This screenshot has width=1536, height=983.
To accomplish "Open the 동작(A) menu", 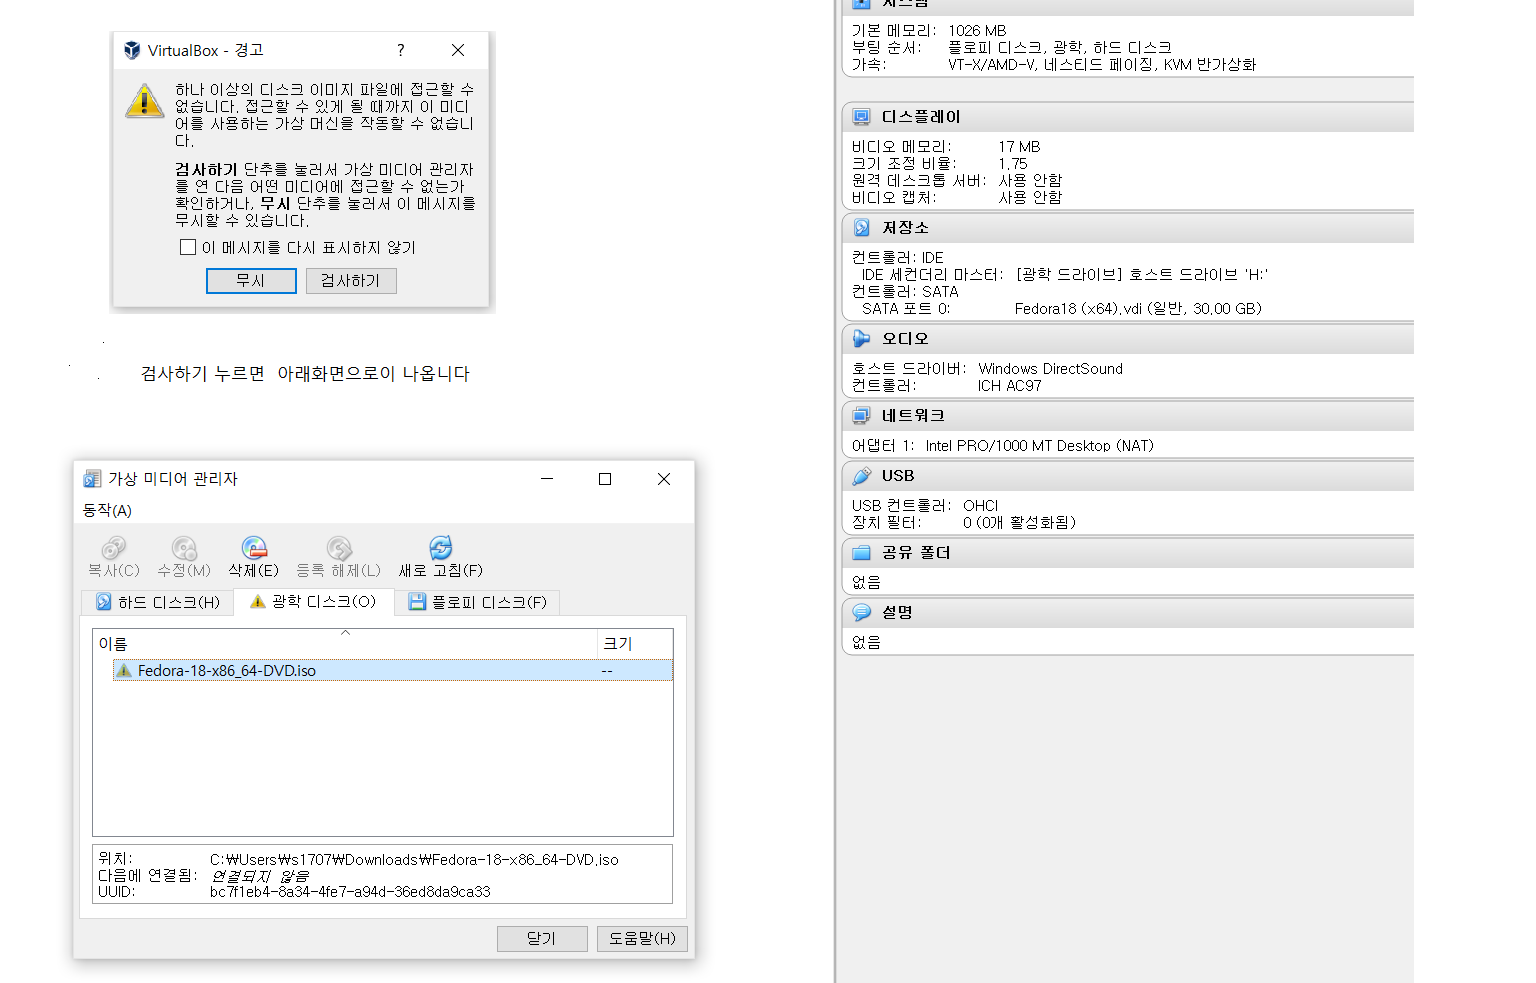I will (x=107, y=510).
